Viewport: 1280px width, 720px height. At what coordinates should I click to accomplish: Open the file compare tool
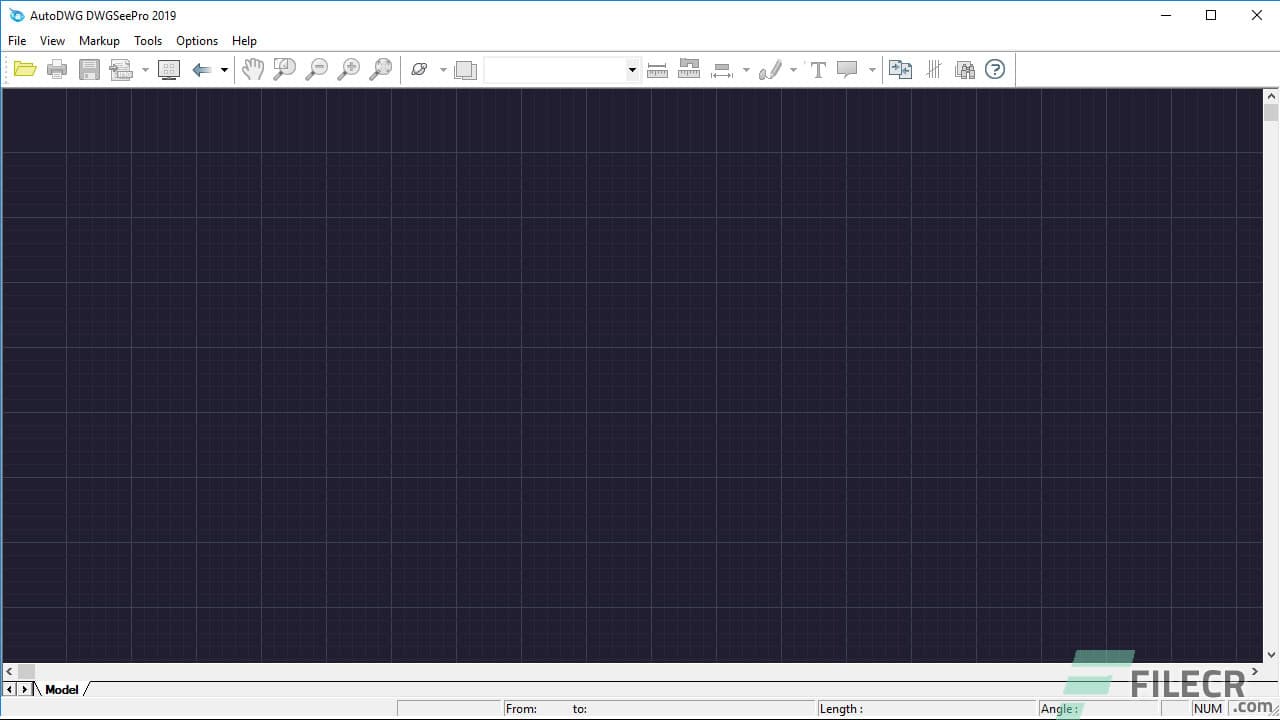tap(899, 69)
